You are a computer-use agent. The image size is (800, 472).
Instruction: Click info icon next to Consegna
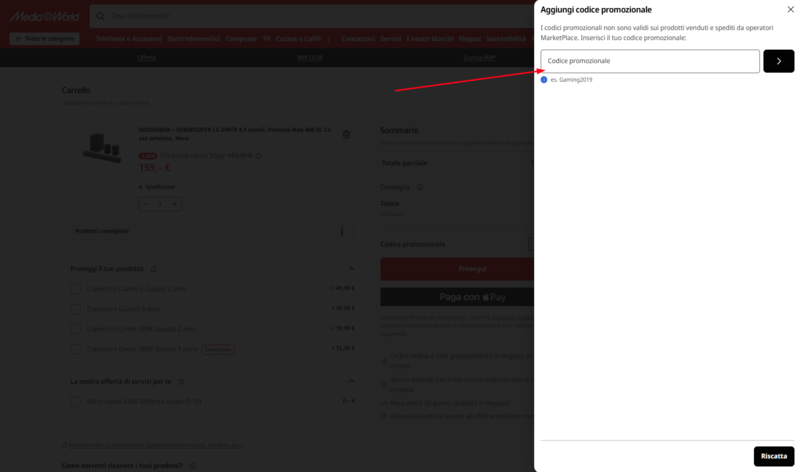(420, 187)
